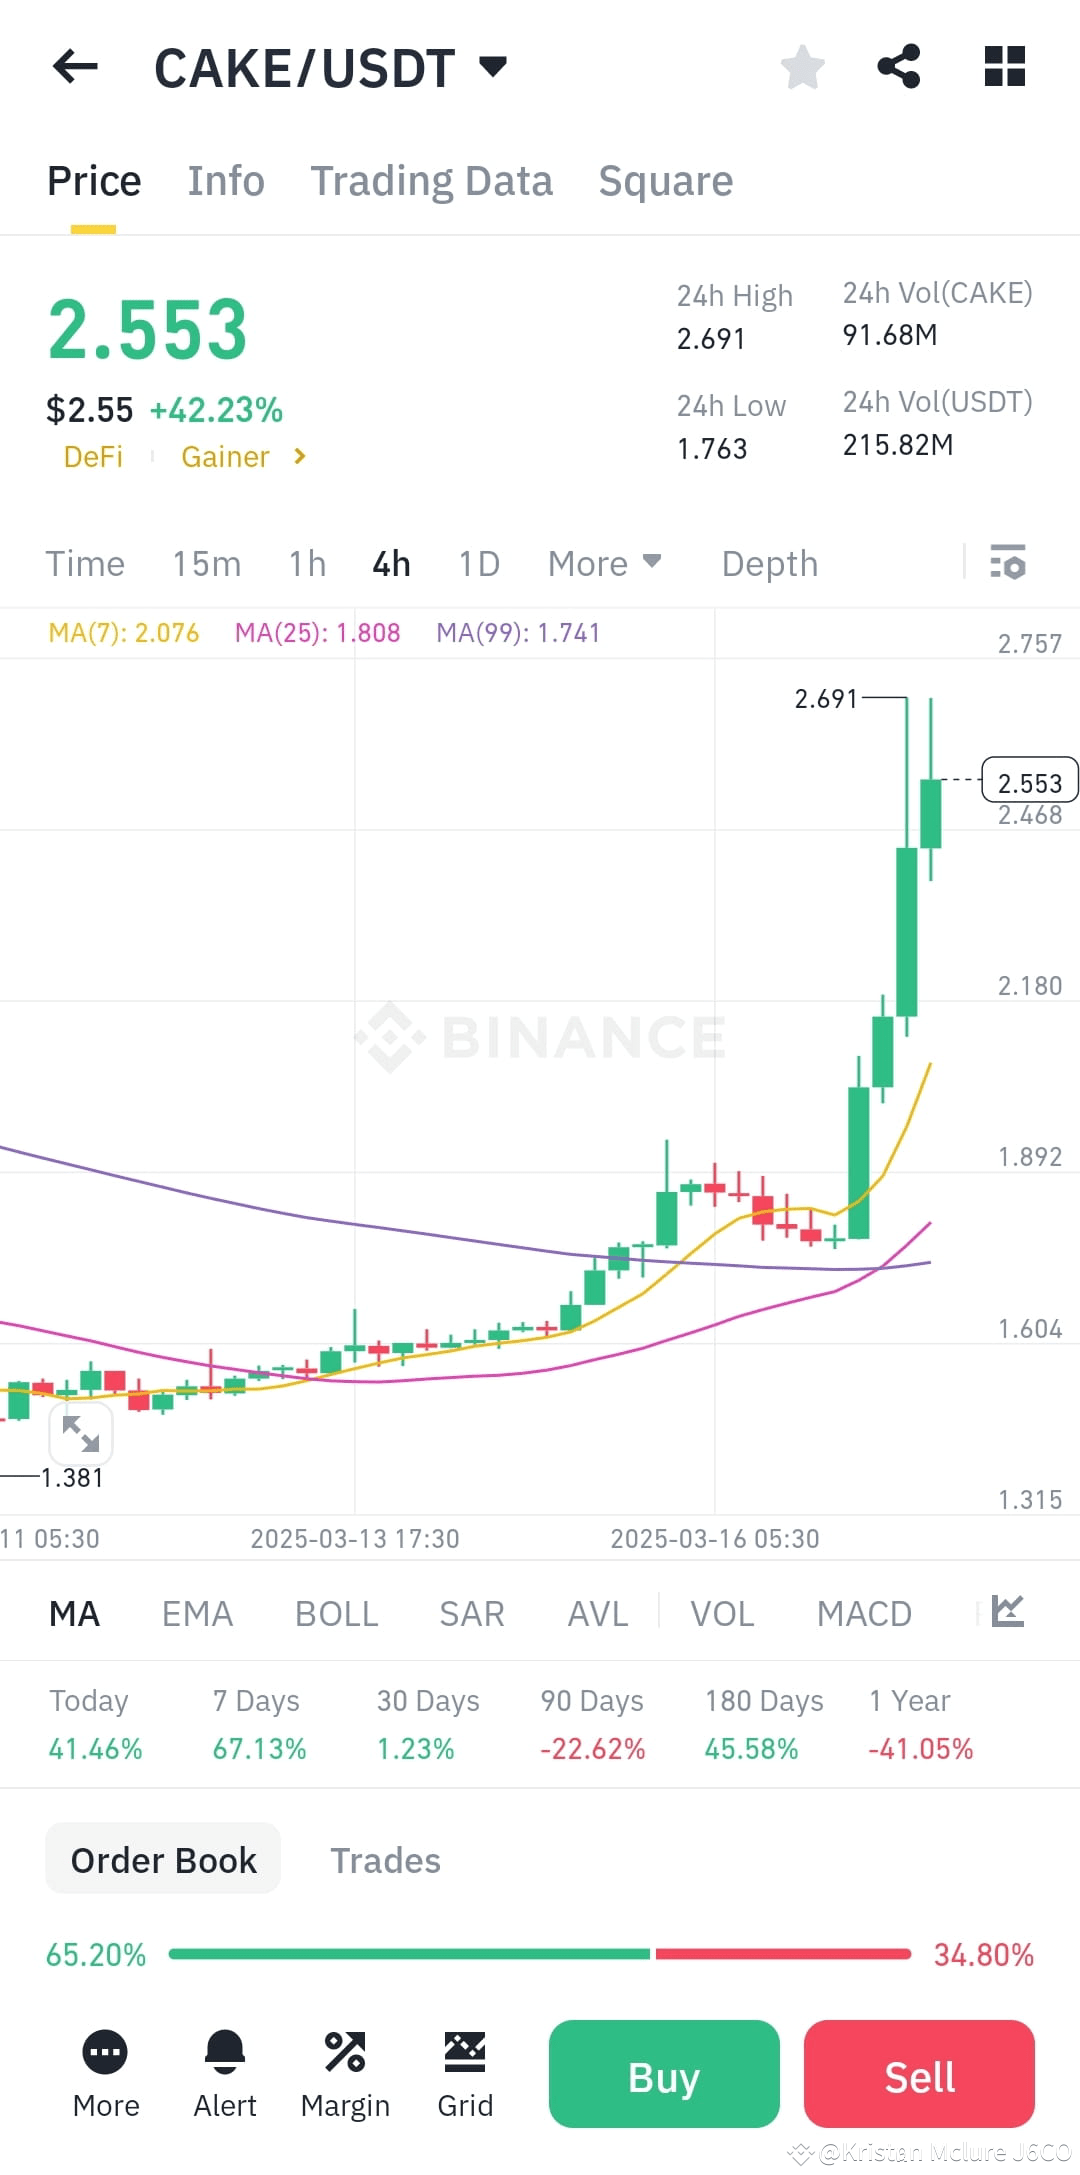Enable the BOLL indicator overlay

tap(336, 1613)
